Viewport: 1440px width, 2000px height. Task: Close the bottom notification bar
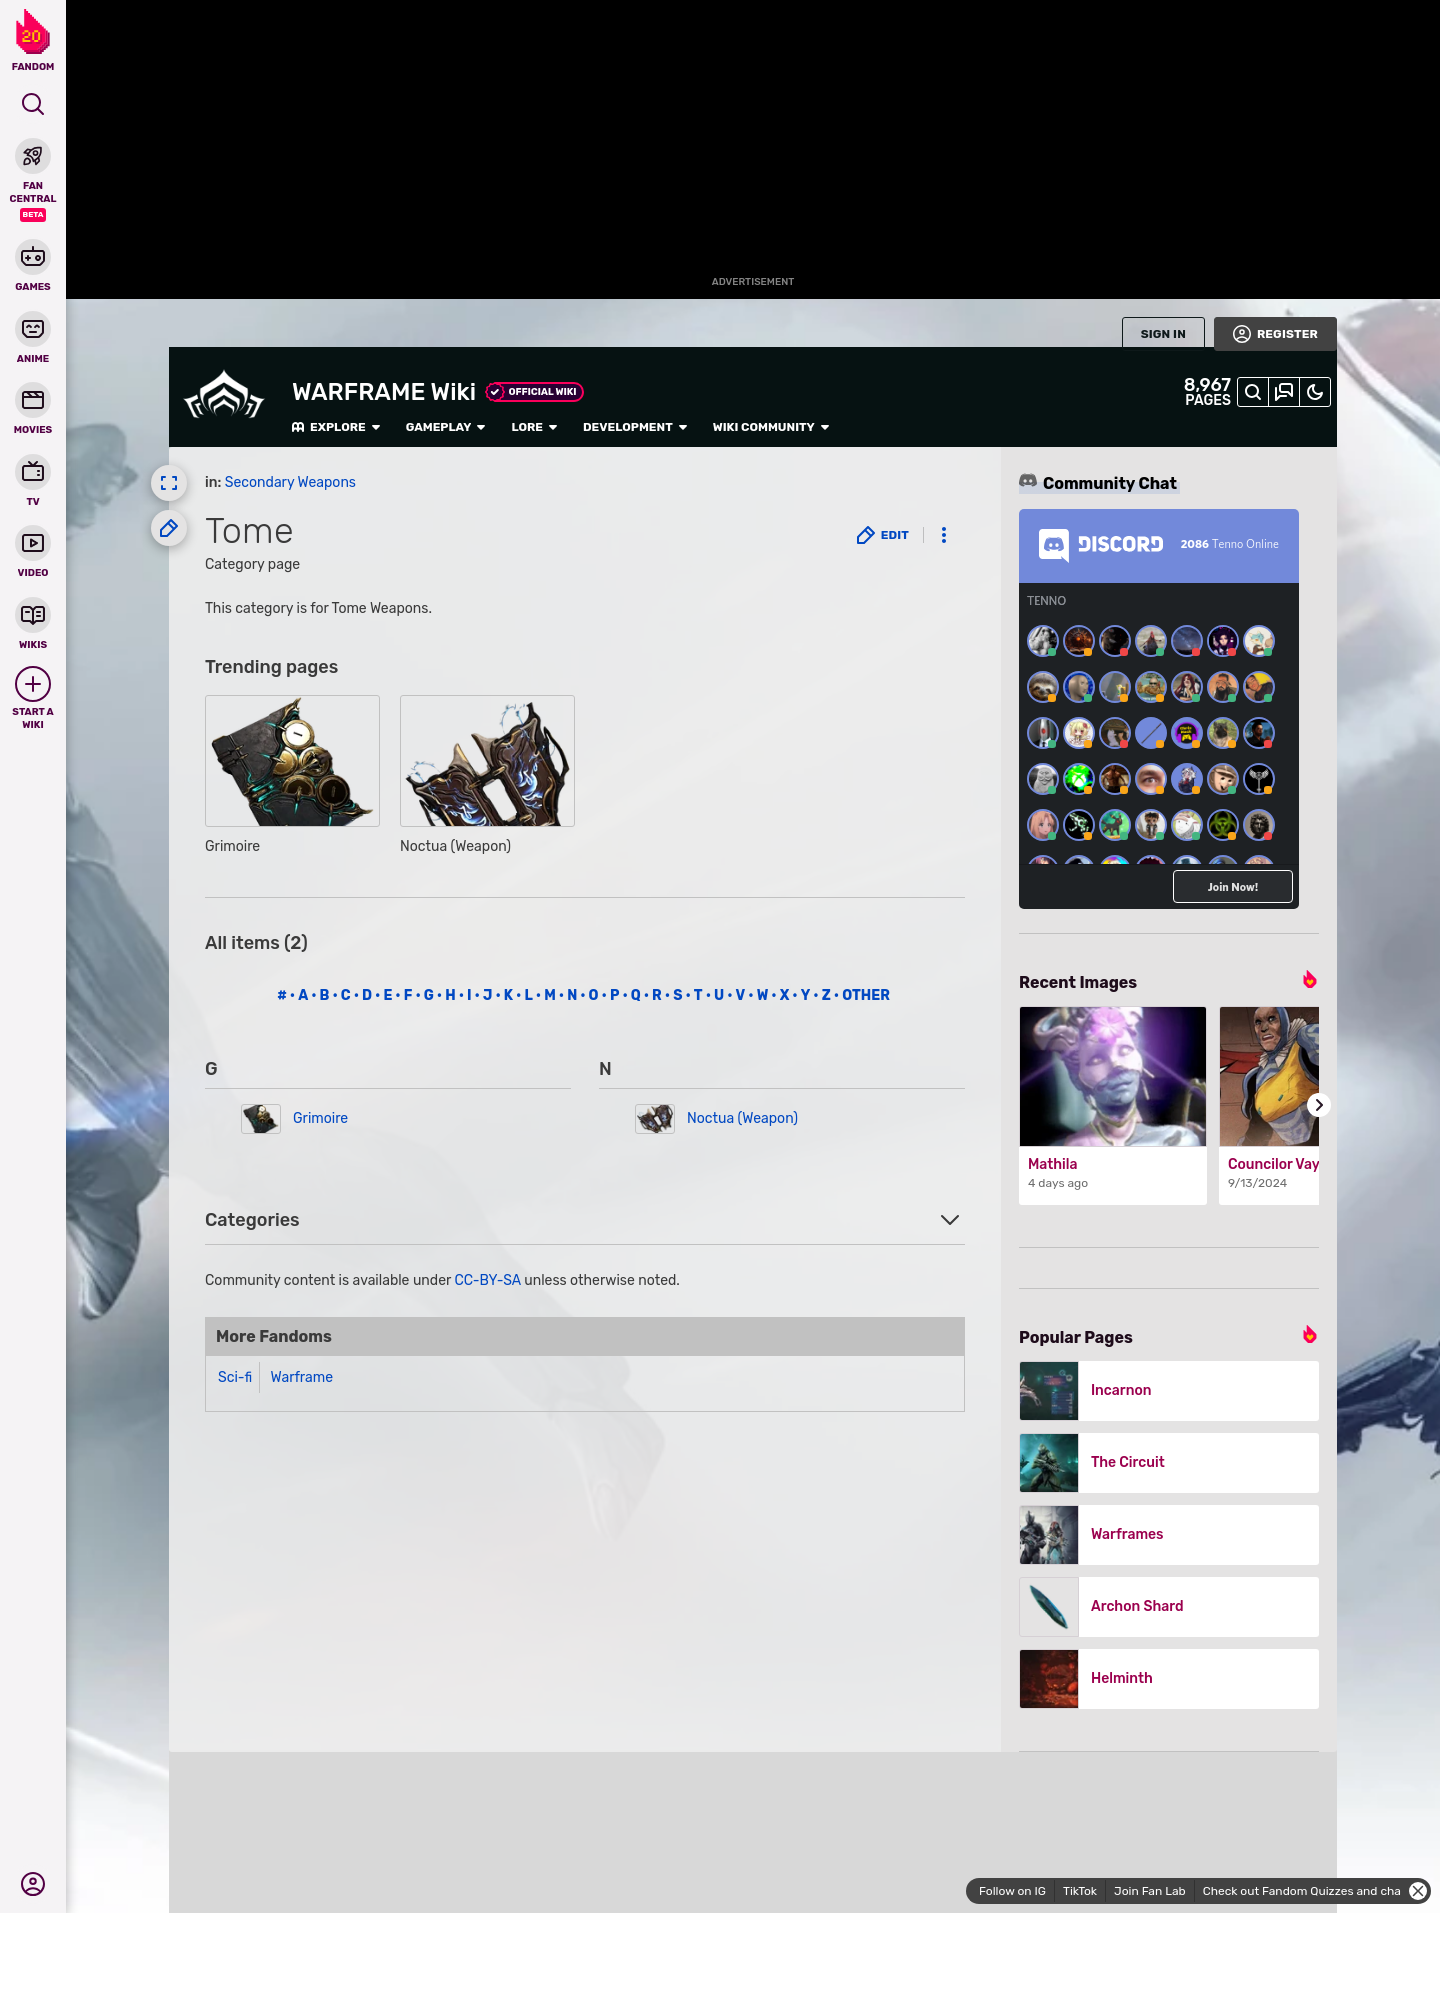(1418, 1891)
